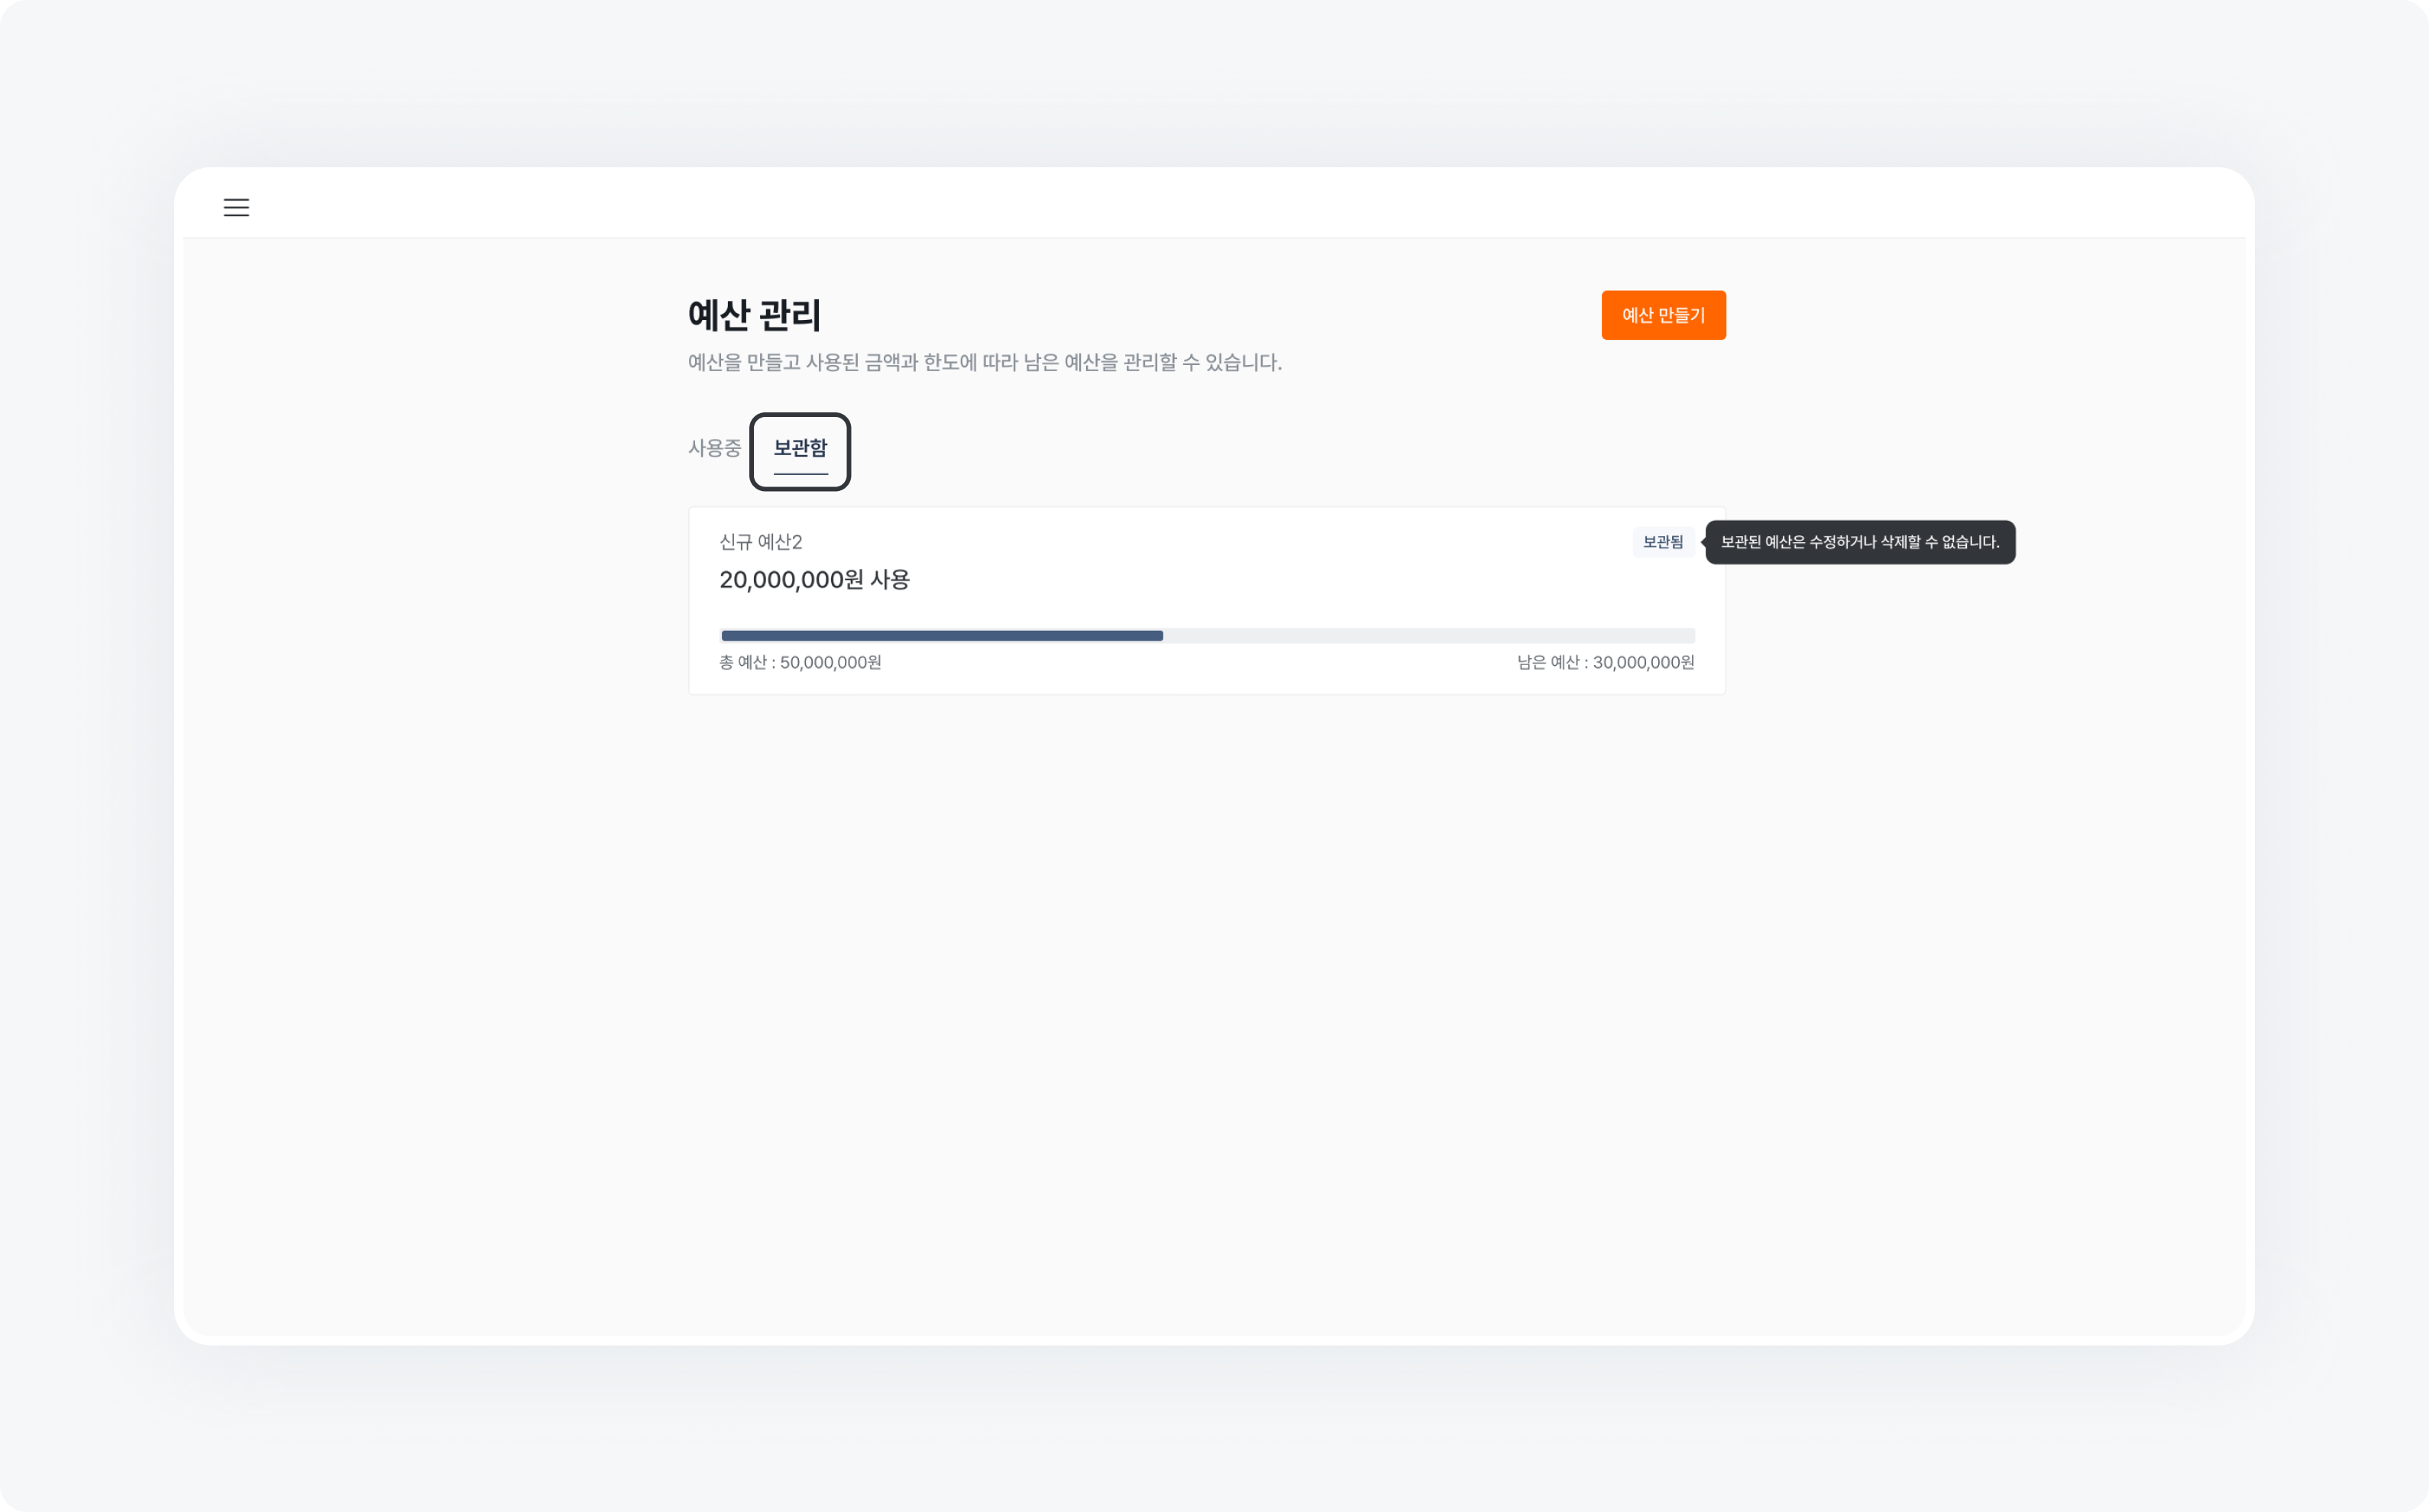The height and width of the screenshot is (1512, 2429).
Task: Click the 예산 만들기 button
Action: [x=1663, y=315]
